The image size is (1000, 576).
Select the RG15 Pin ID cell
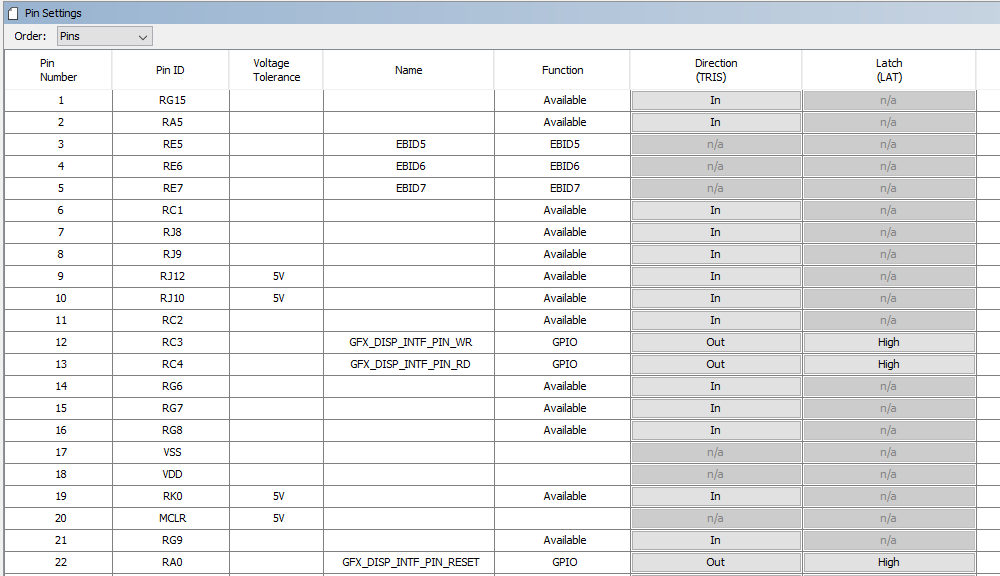coord(172,100)
